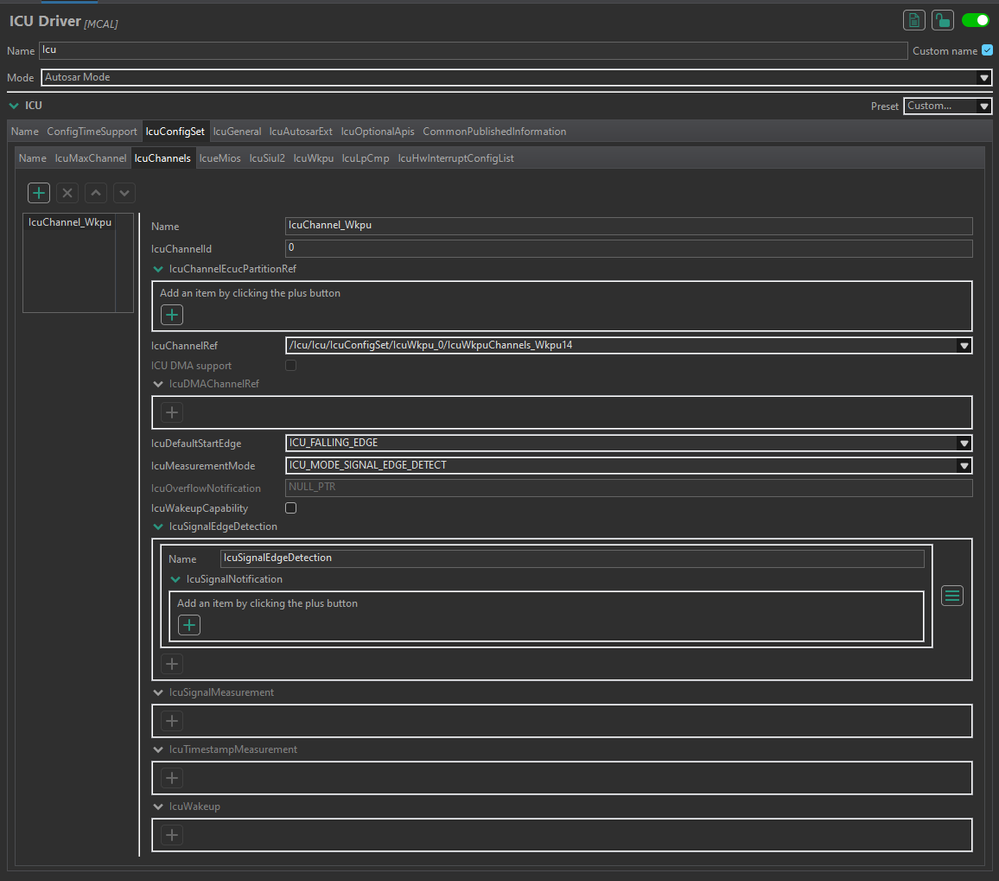The width and height of the screenshot is (999, 881).
Task: Collapse the IcuChannelEcucPartitionRef section
Action: tap(158, 269)
